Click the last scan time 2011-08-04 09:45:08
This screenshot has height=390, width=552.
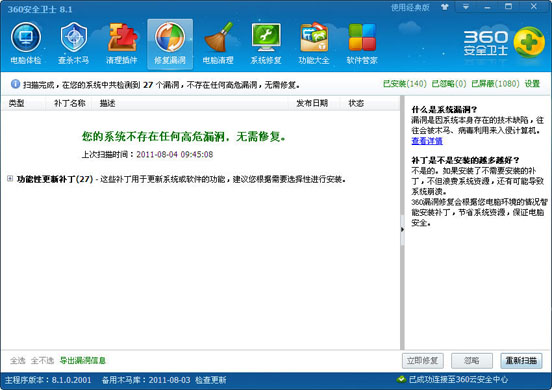(x=175, y=155)
